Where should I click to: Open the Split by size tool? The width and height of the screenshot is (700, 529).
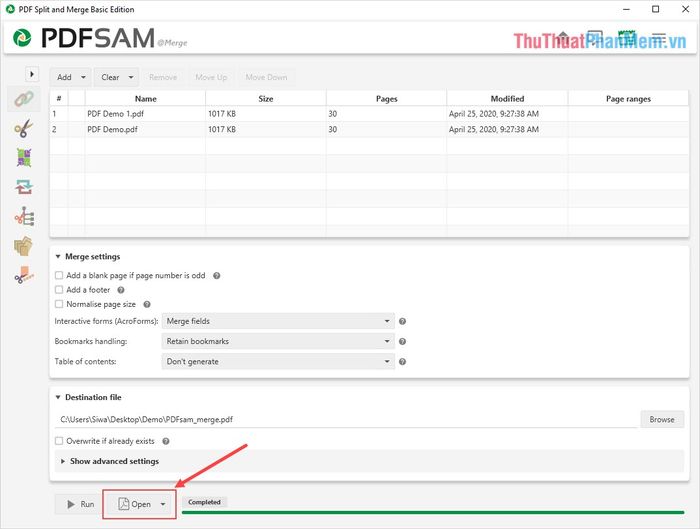coord(22,275)
